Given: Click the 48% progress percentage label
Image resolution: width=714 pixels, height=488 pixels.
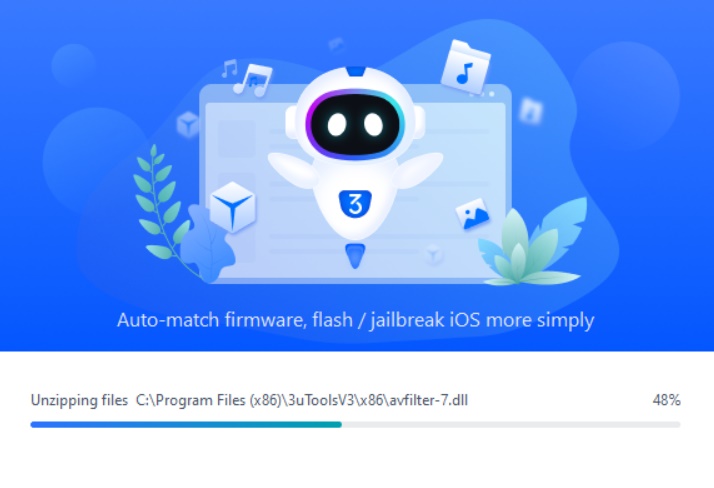Looking at the screenshot, I should (x=666, y=400).
